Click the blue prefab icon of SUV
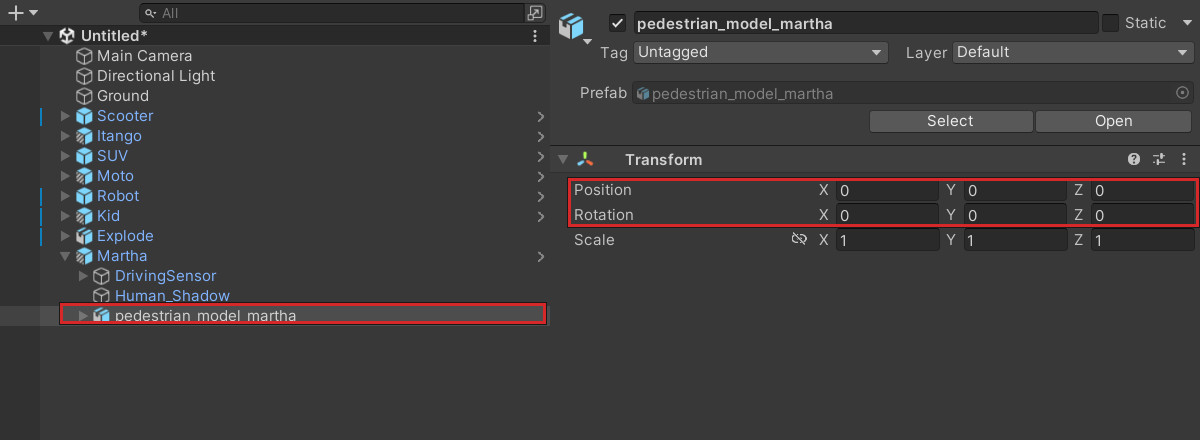 pos(85,156)
